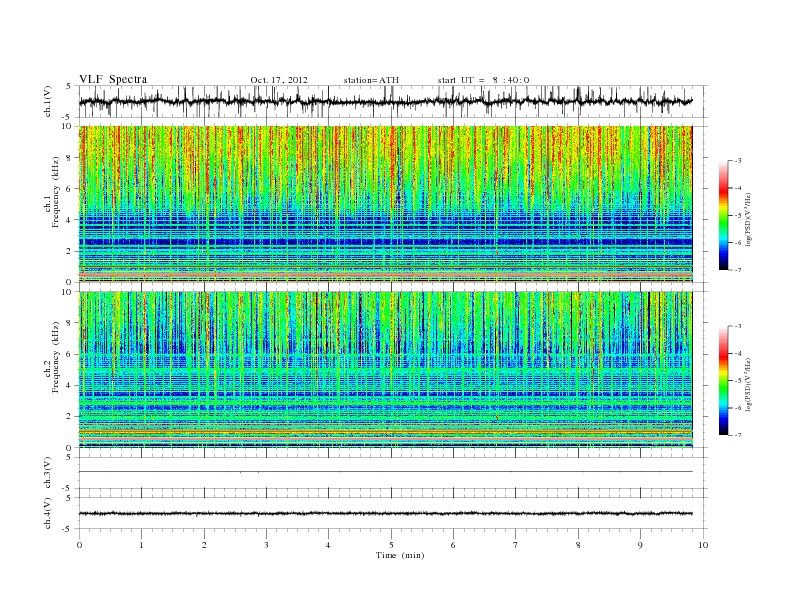The image size is (792, 612).
Task: Select the ch.2 "Frequency (kHz)" axis label
Action: tap(56, 356)
